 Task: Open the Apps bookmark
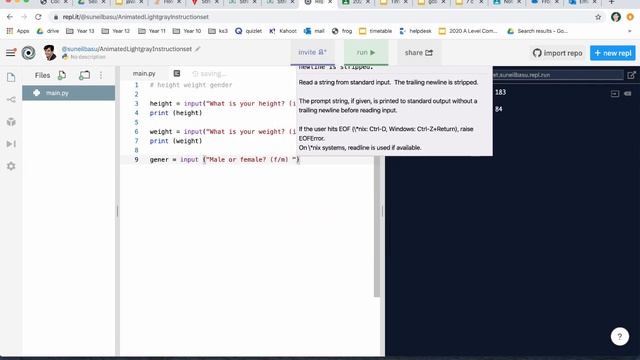pos(18,31)
